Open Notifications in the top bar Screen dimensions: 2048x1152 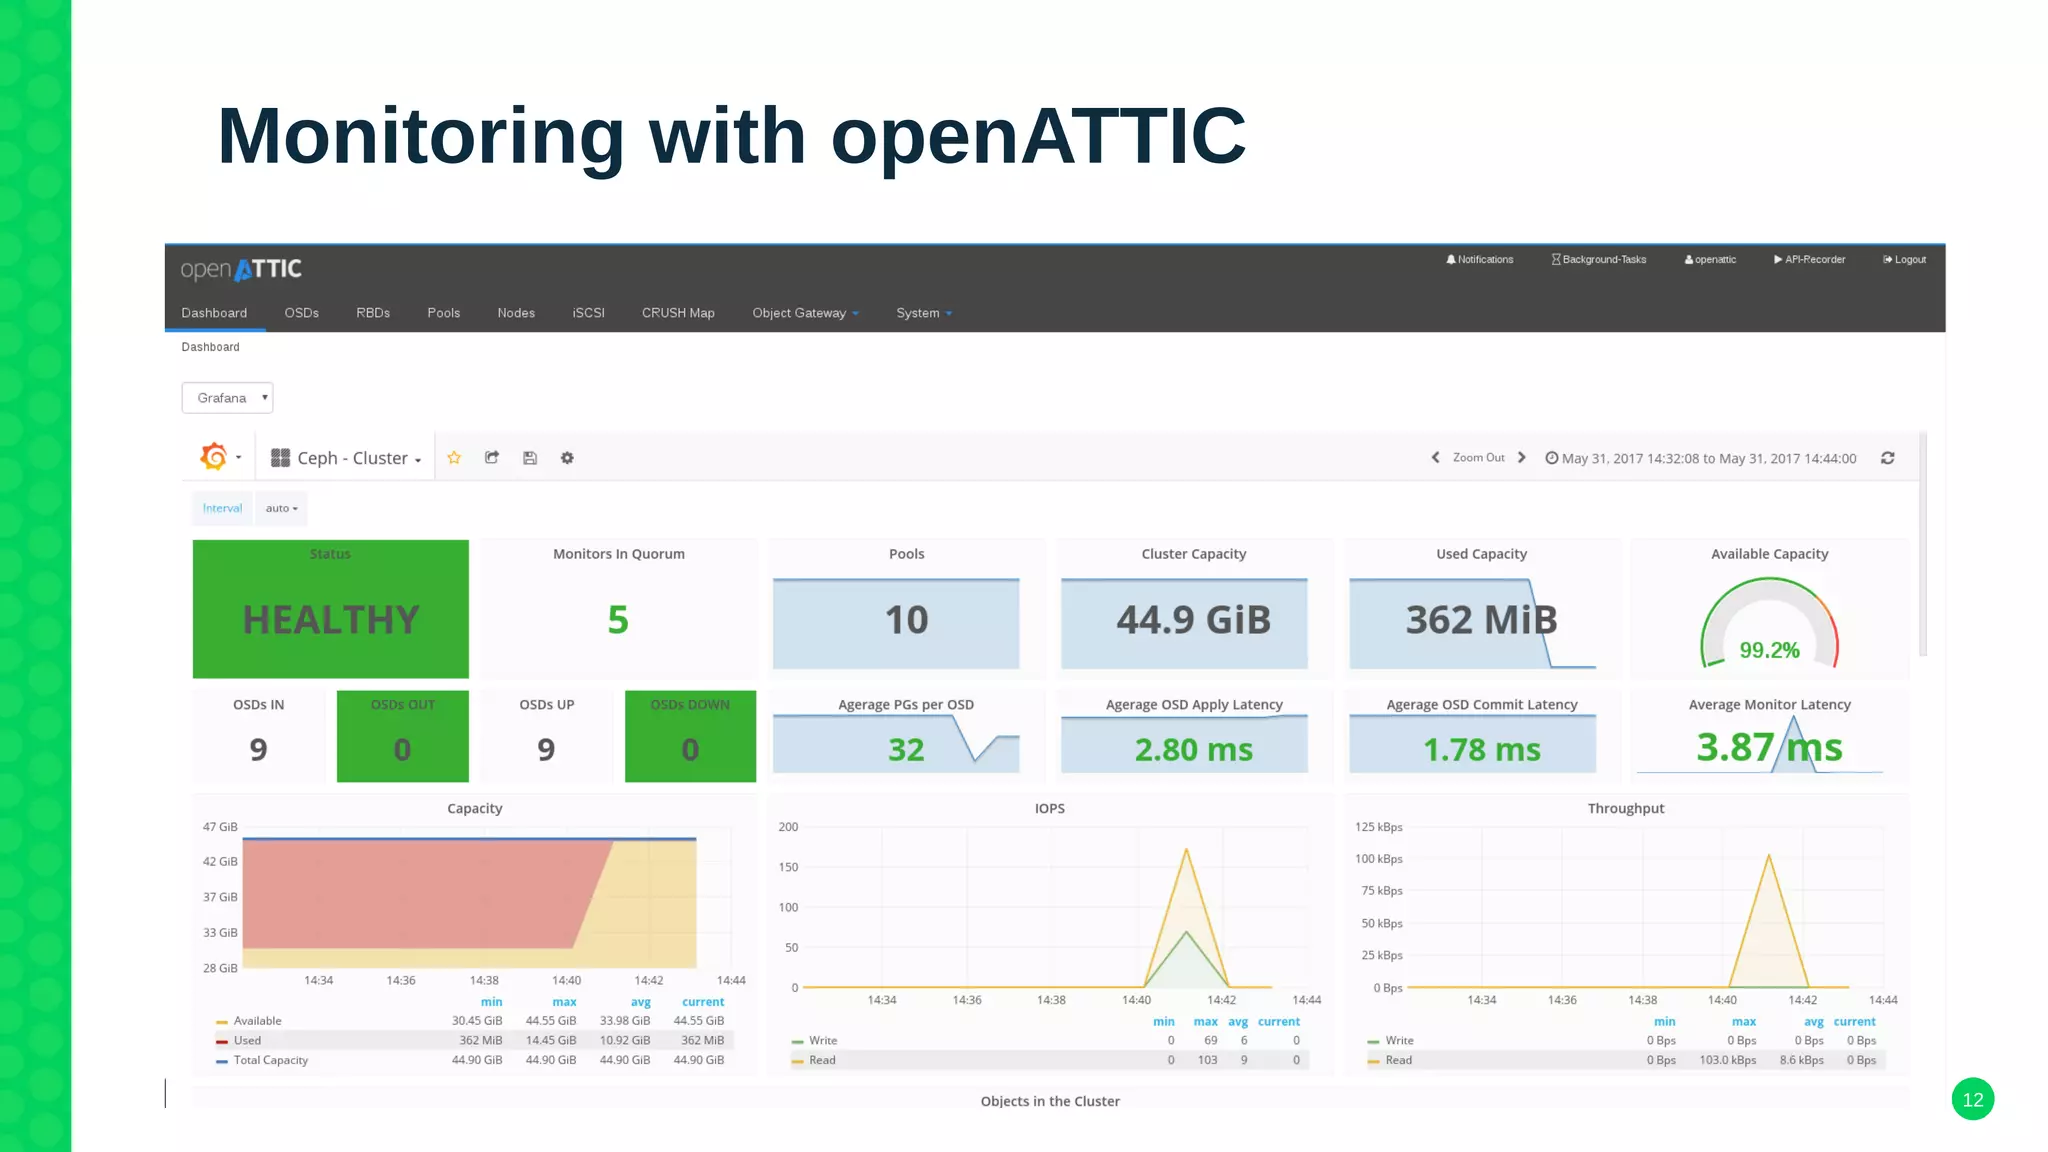pyautogui.click(x=1480, y=259)
